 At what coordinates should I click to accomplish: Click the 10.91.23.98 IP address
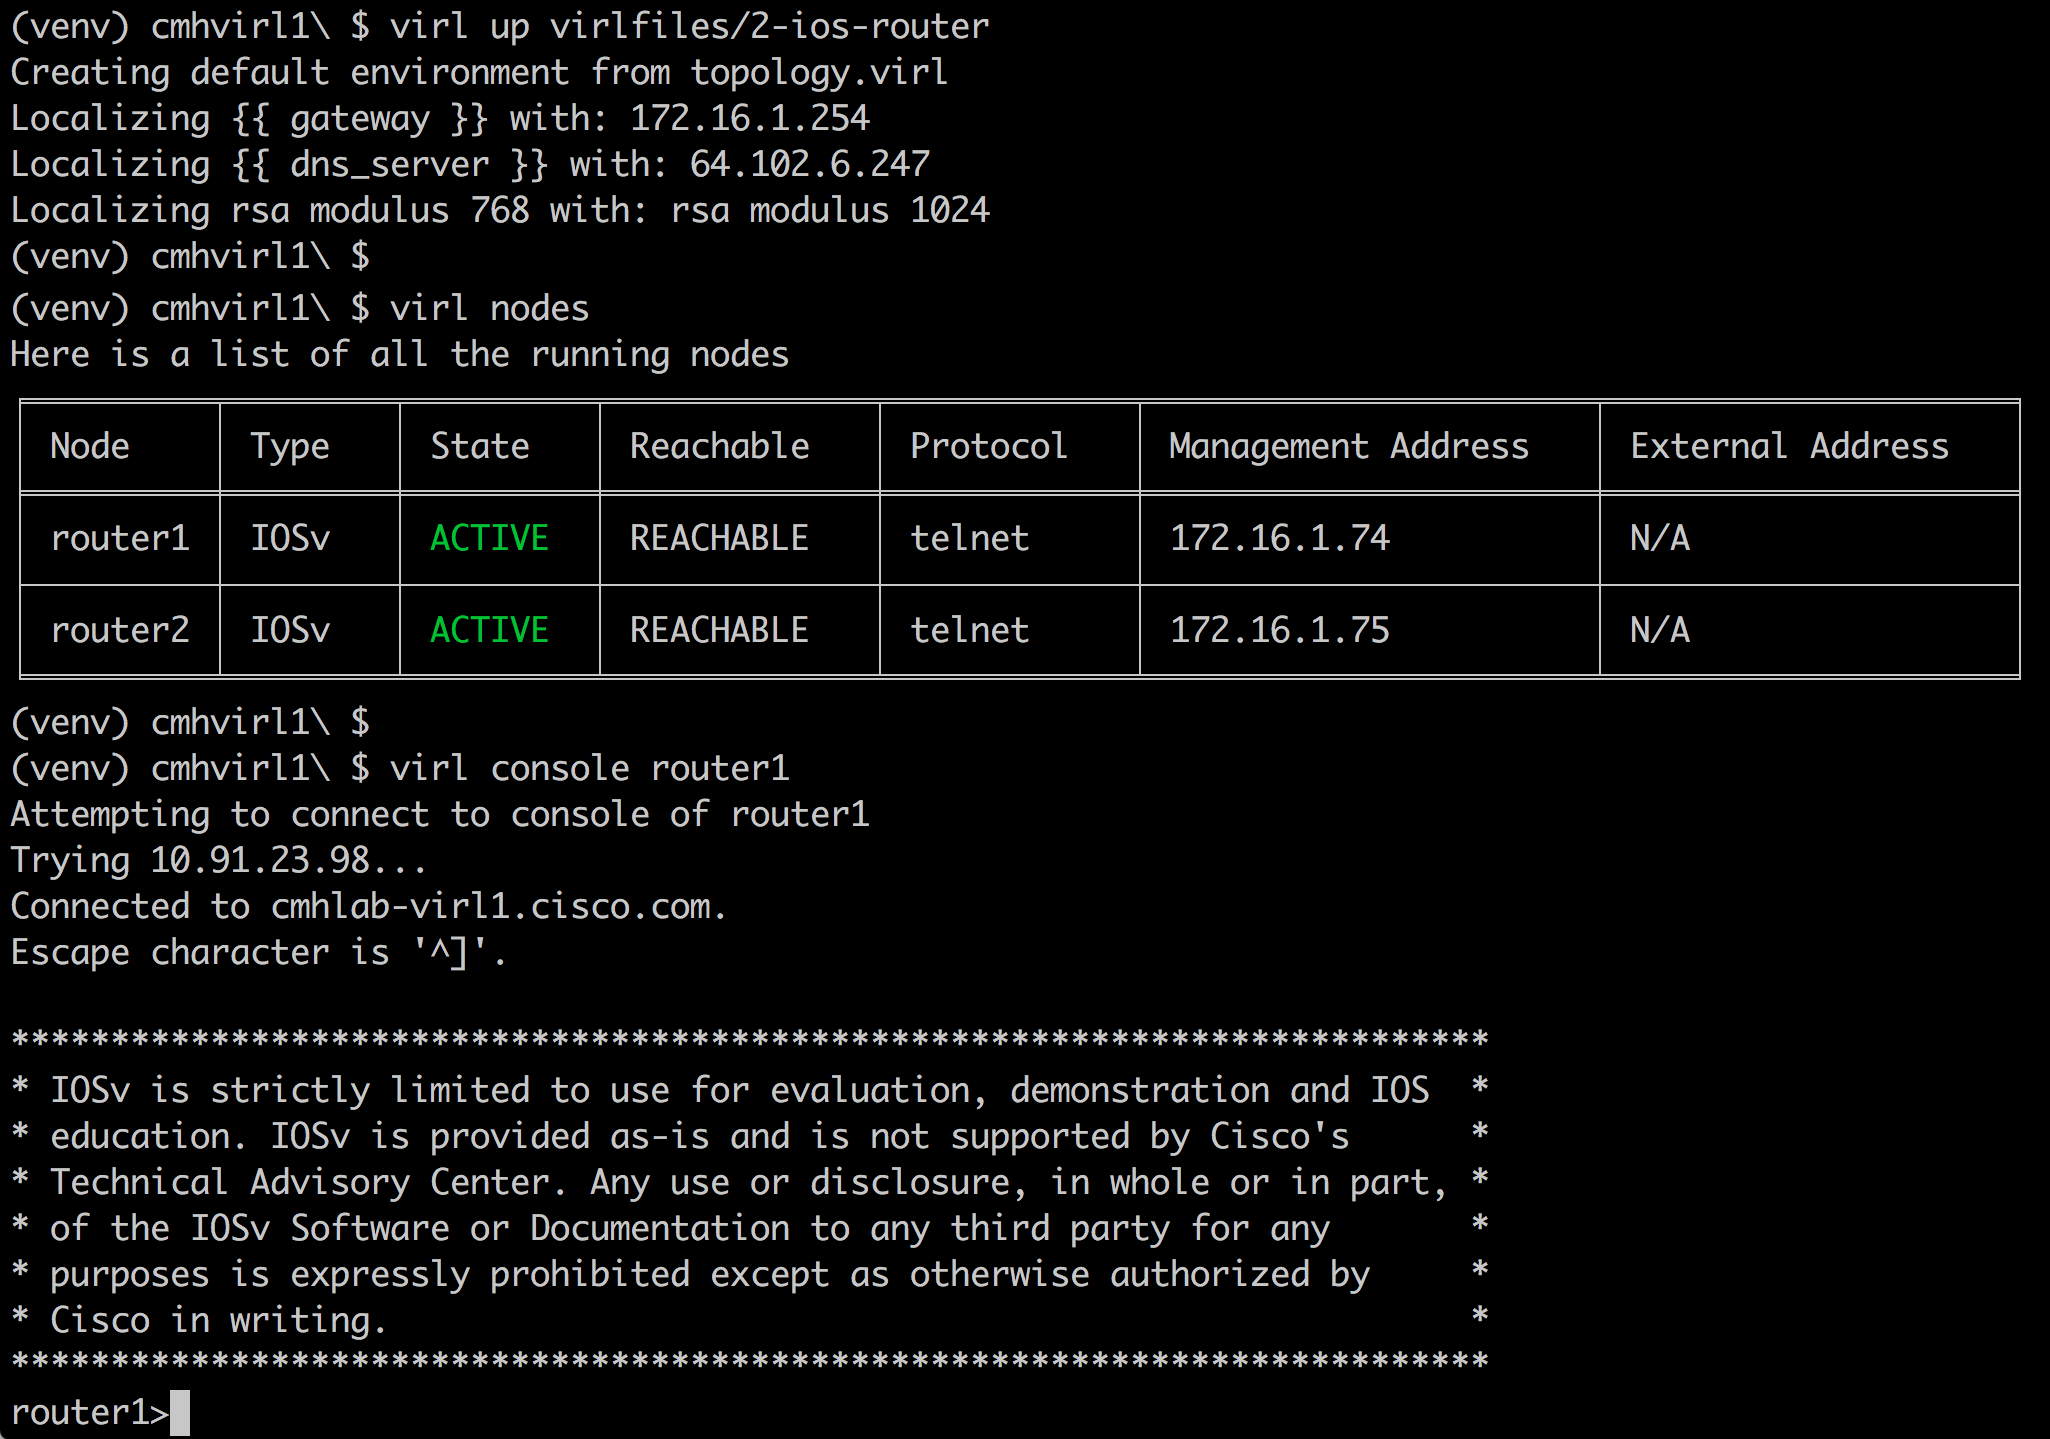click(260, 860)
